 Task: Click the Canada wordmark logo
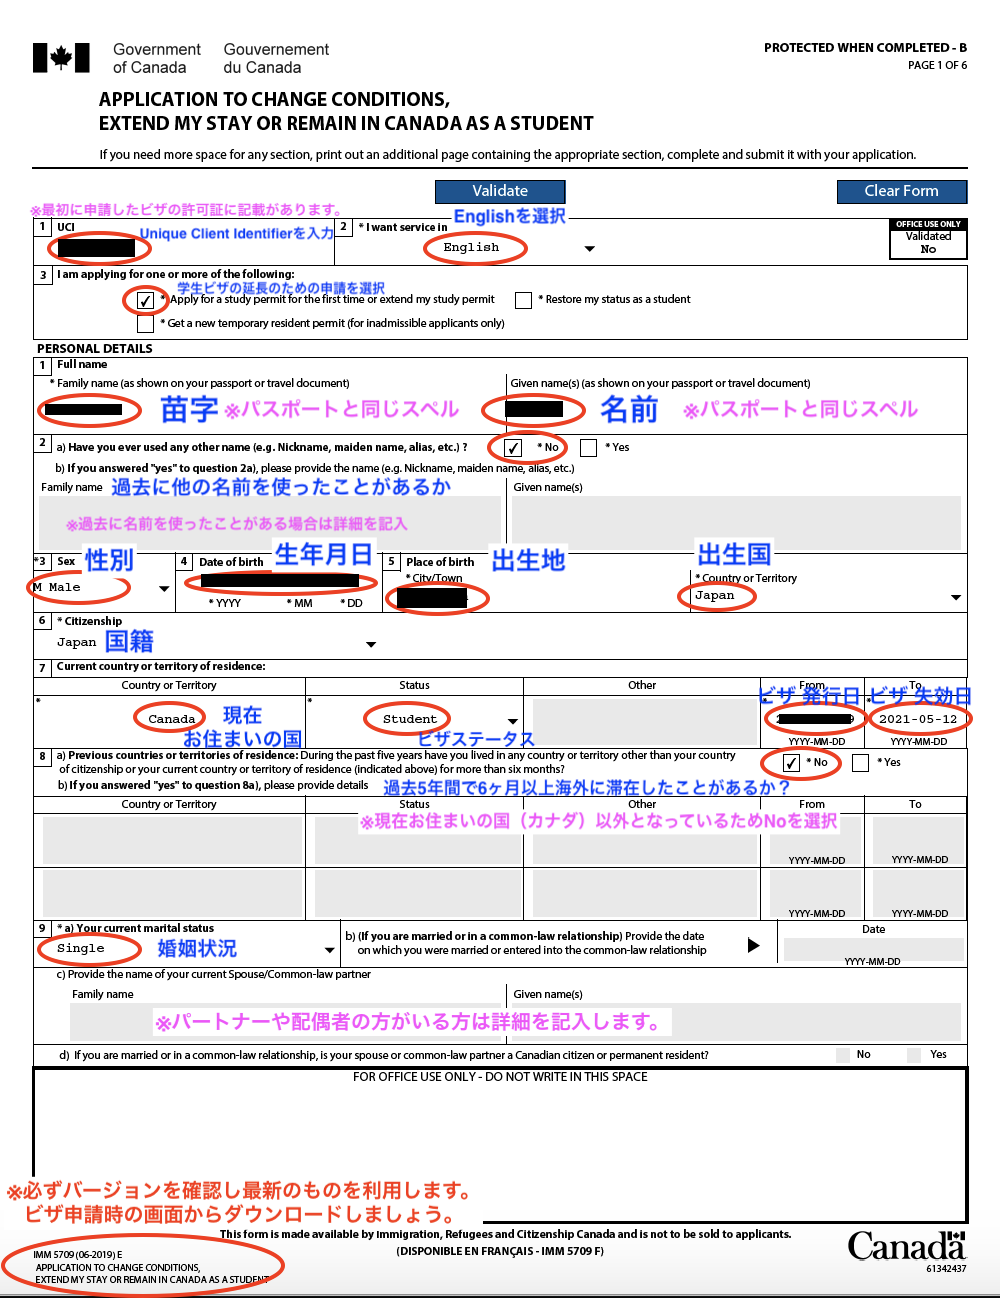[906, 1246]
